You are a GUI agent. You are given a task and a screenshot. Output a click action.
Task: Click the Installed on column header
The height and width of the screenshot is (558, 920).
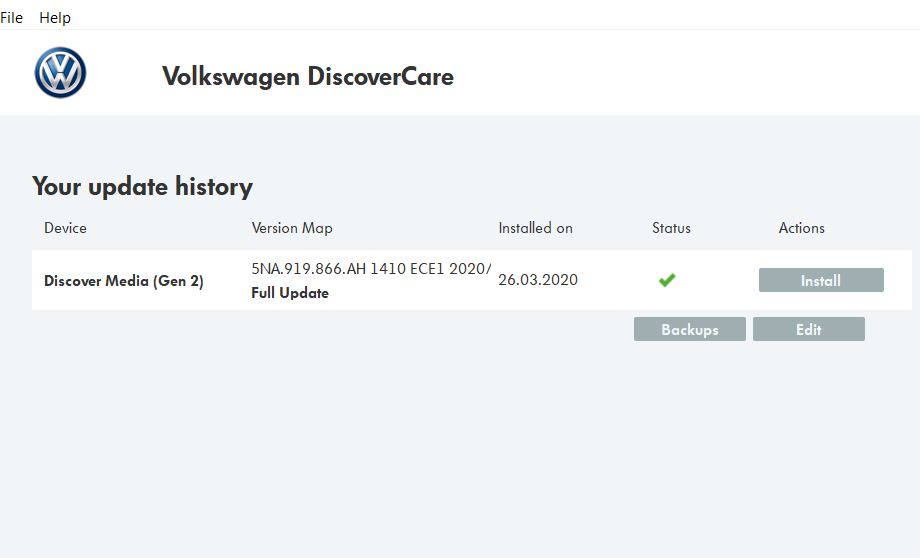(x=535, y=228)
